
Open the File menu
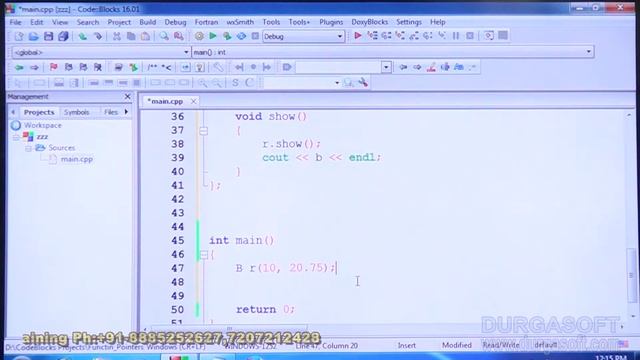tap(16, 22)
